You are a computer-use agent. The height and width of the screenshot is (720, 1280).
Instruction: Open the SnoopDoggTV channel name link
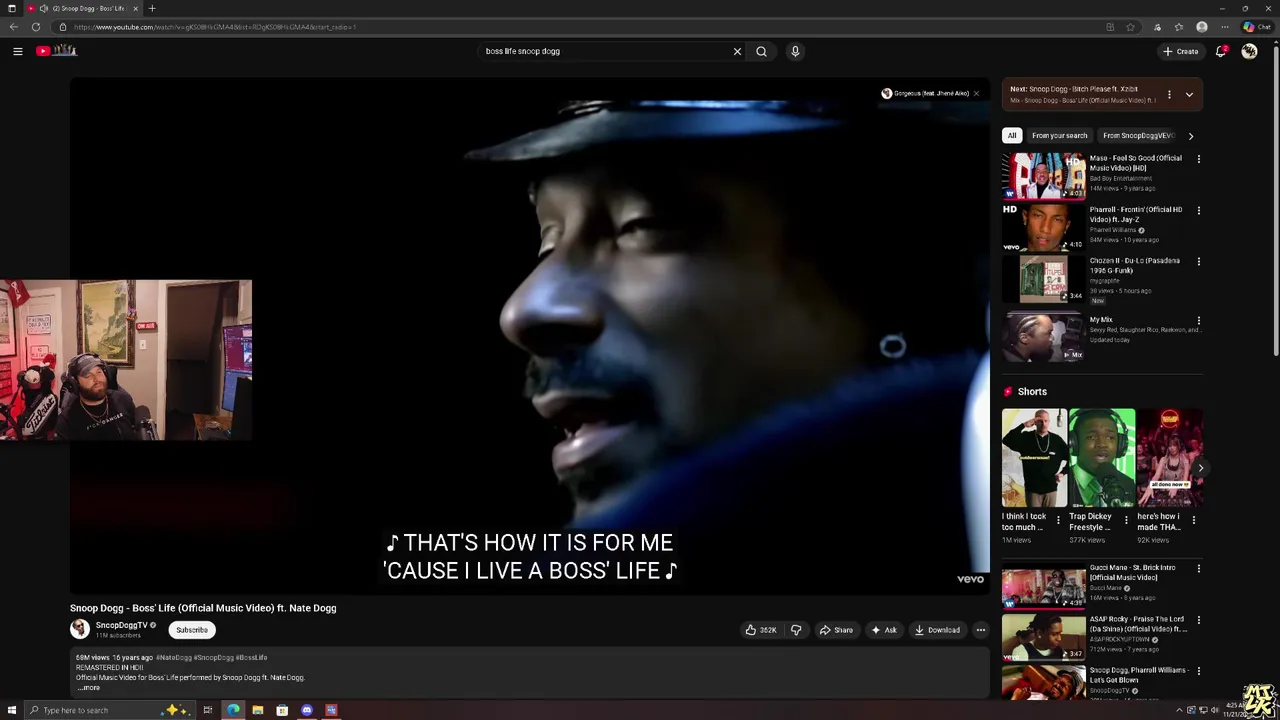(121, 625)
